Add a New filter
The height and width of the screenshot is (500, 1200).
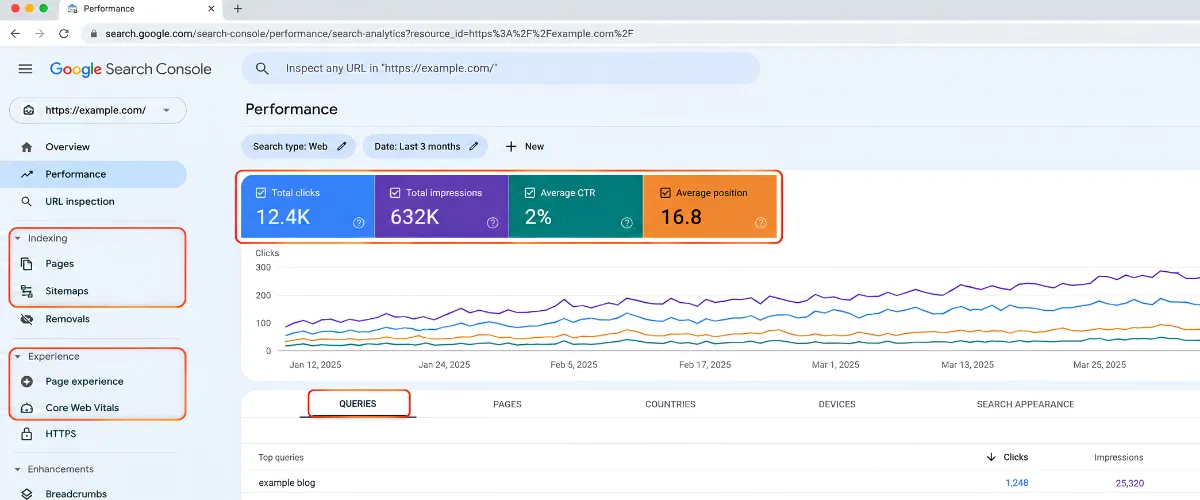[x=525, y=146]
